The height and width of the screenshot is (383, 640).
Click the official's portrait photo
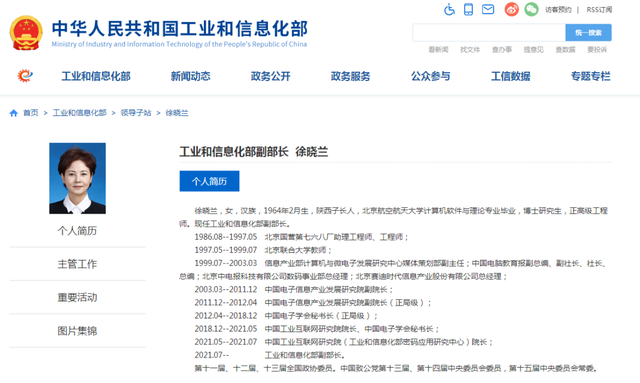click(x=78, y=178)
